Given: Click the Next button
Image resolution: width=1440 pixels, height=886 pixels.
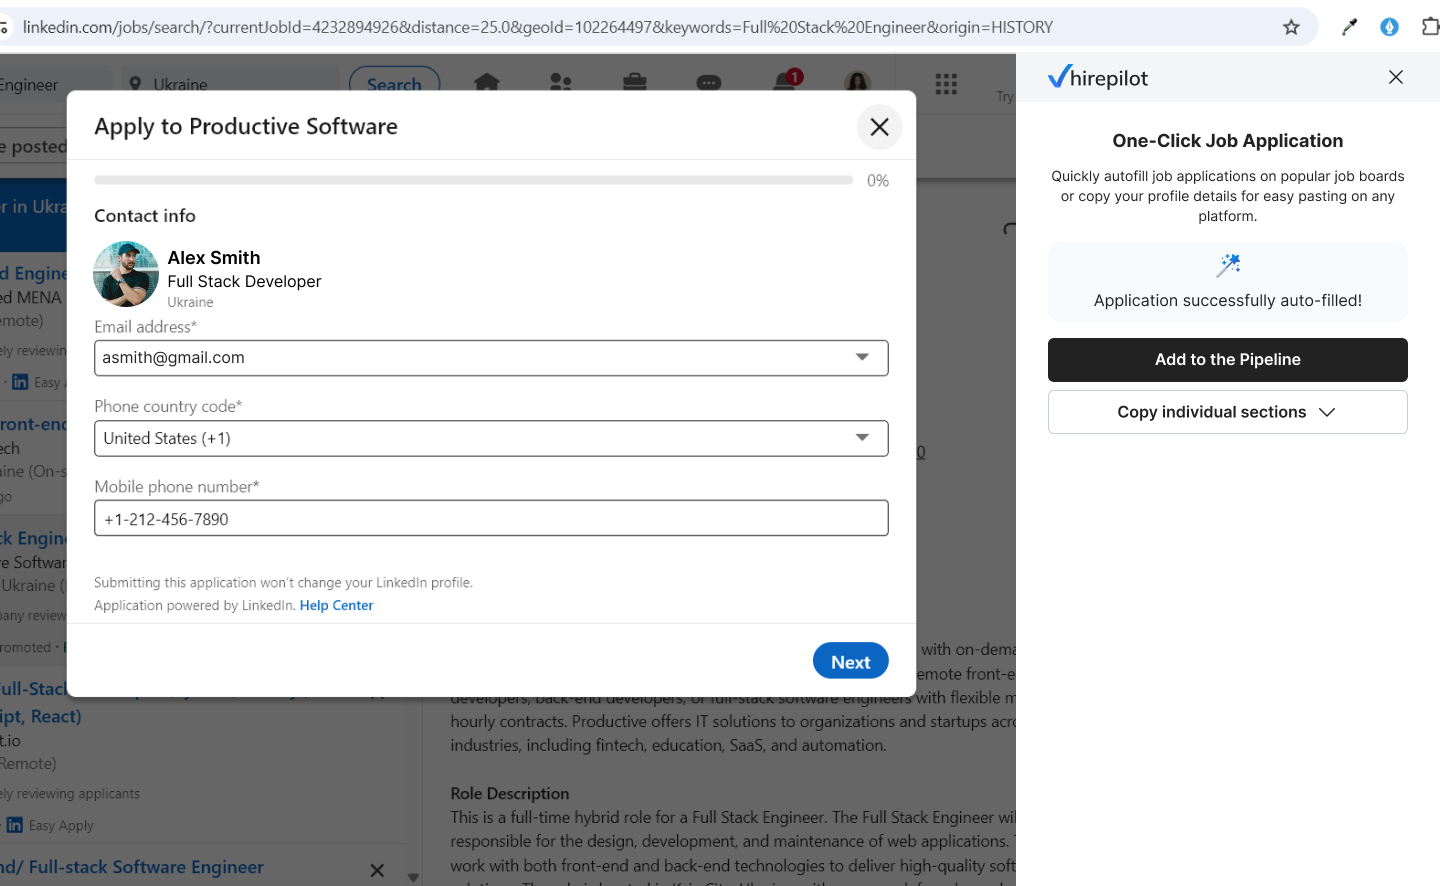Looking at the screenshot, I should (850, 661).
